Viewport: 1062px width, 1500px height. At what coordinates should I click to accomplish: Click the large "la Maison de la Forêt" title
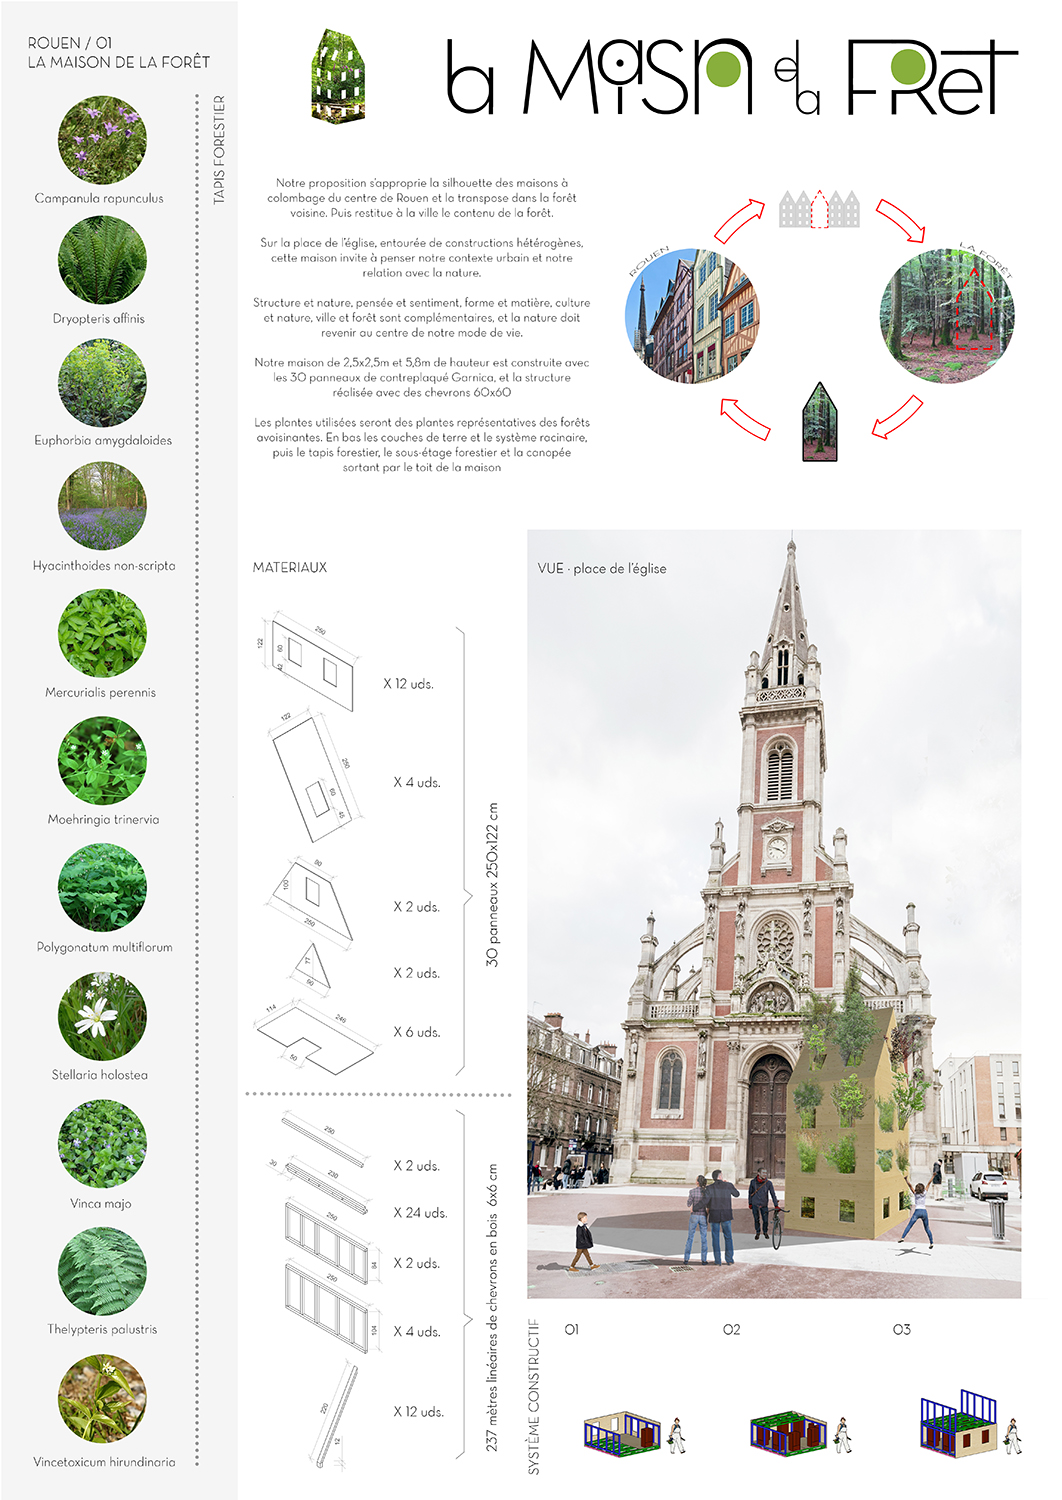732,77
